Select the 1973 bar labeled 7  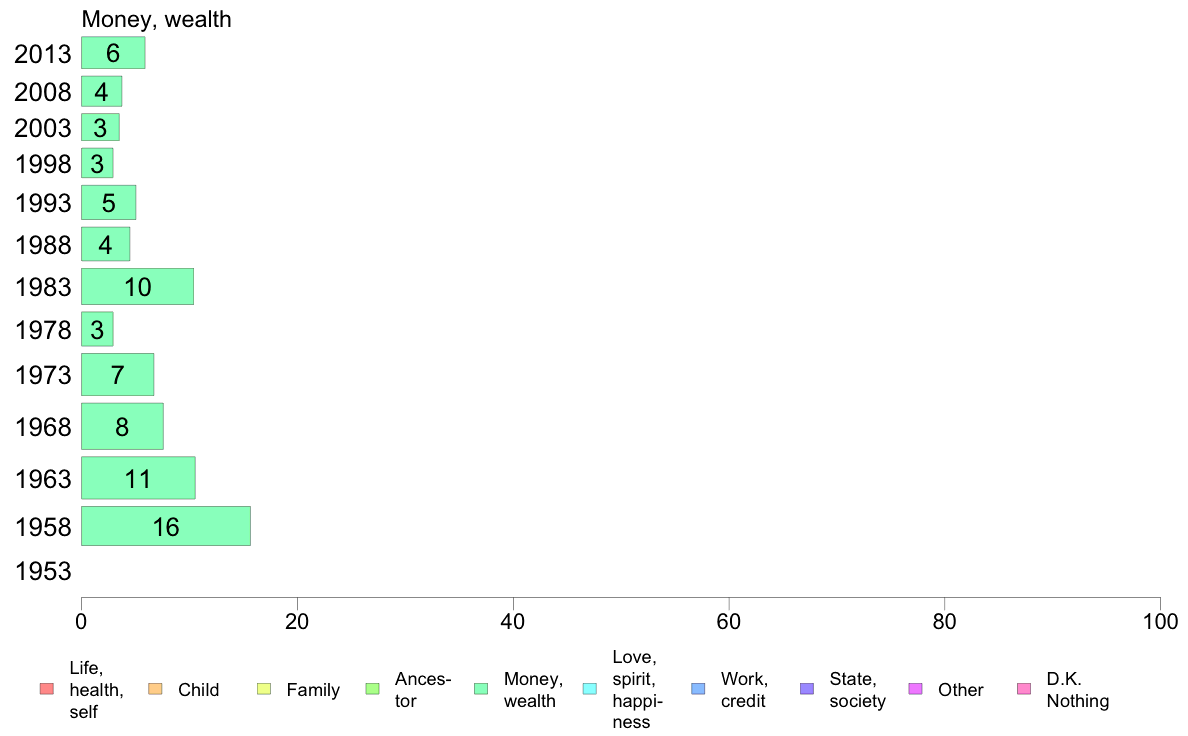point(117,374)
